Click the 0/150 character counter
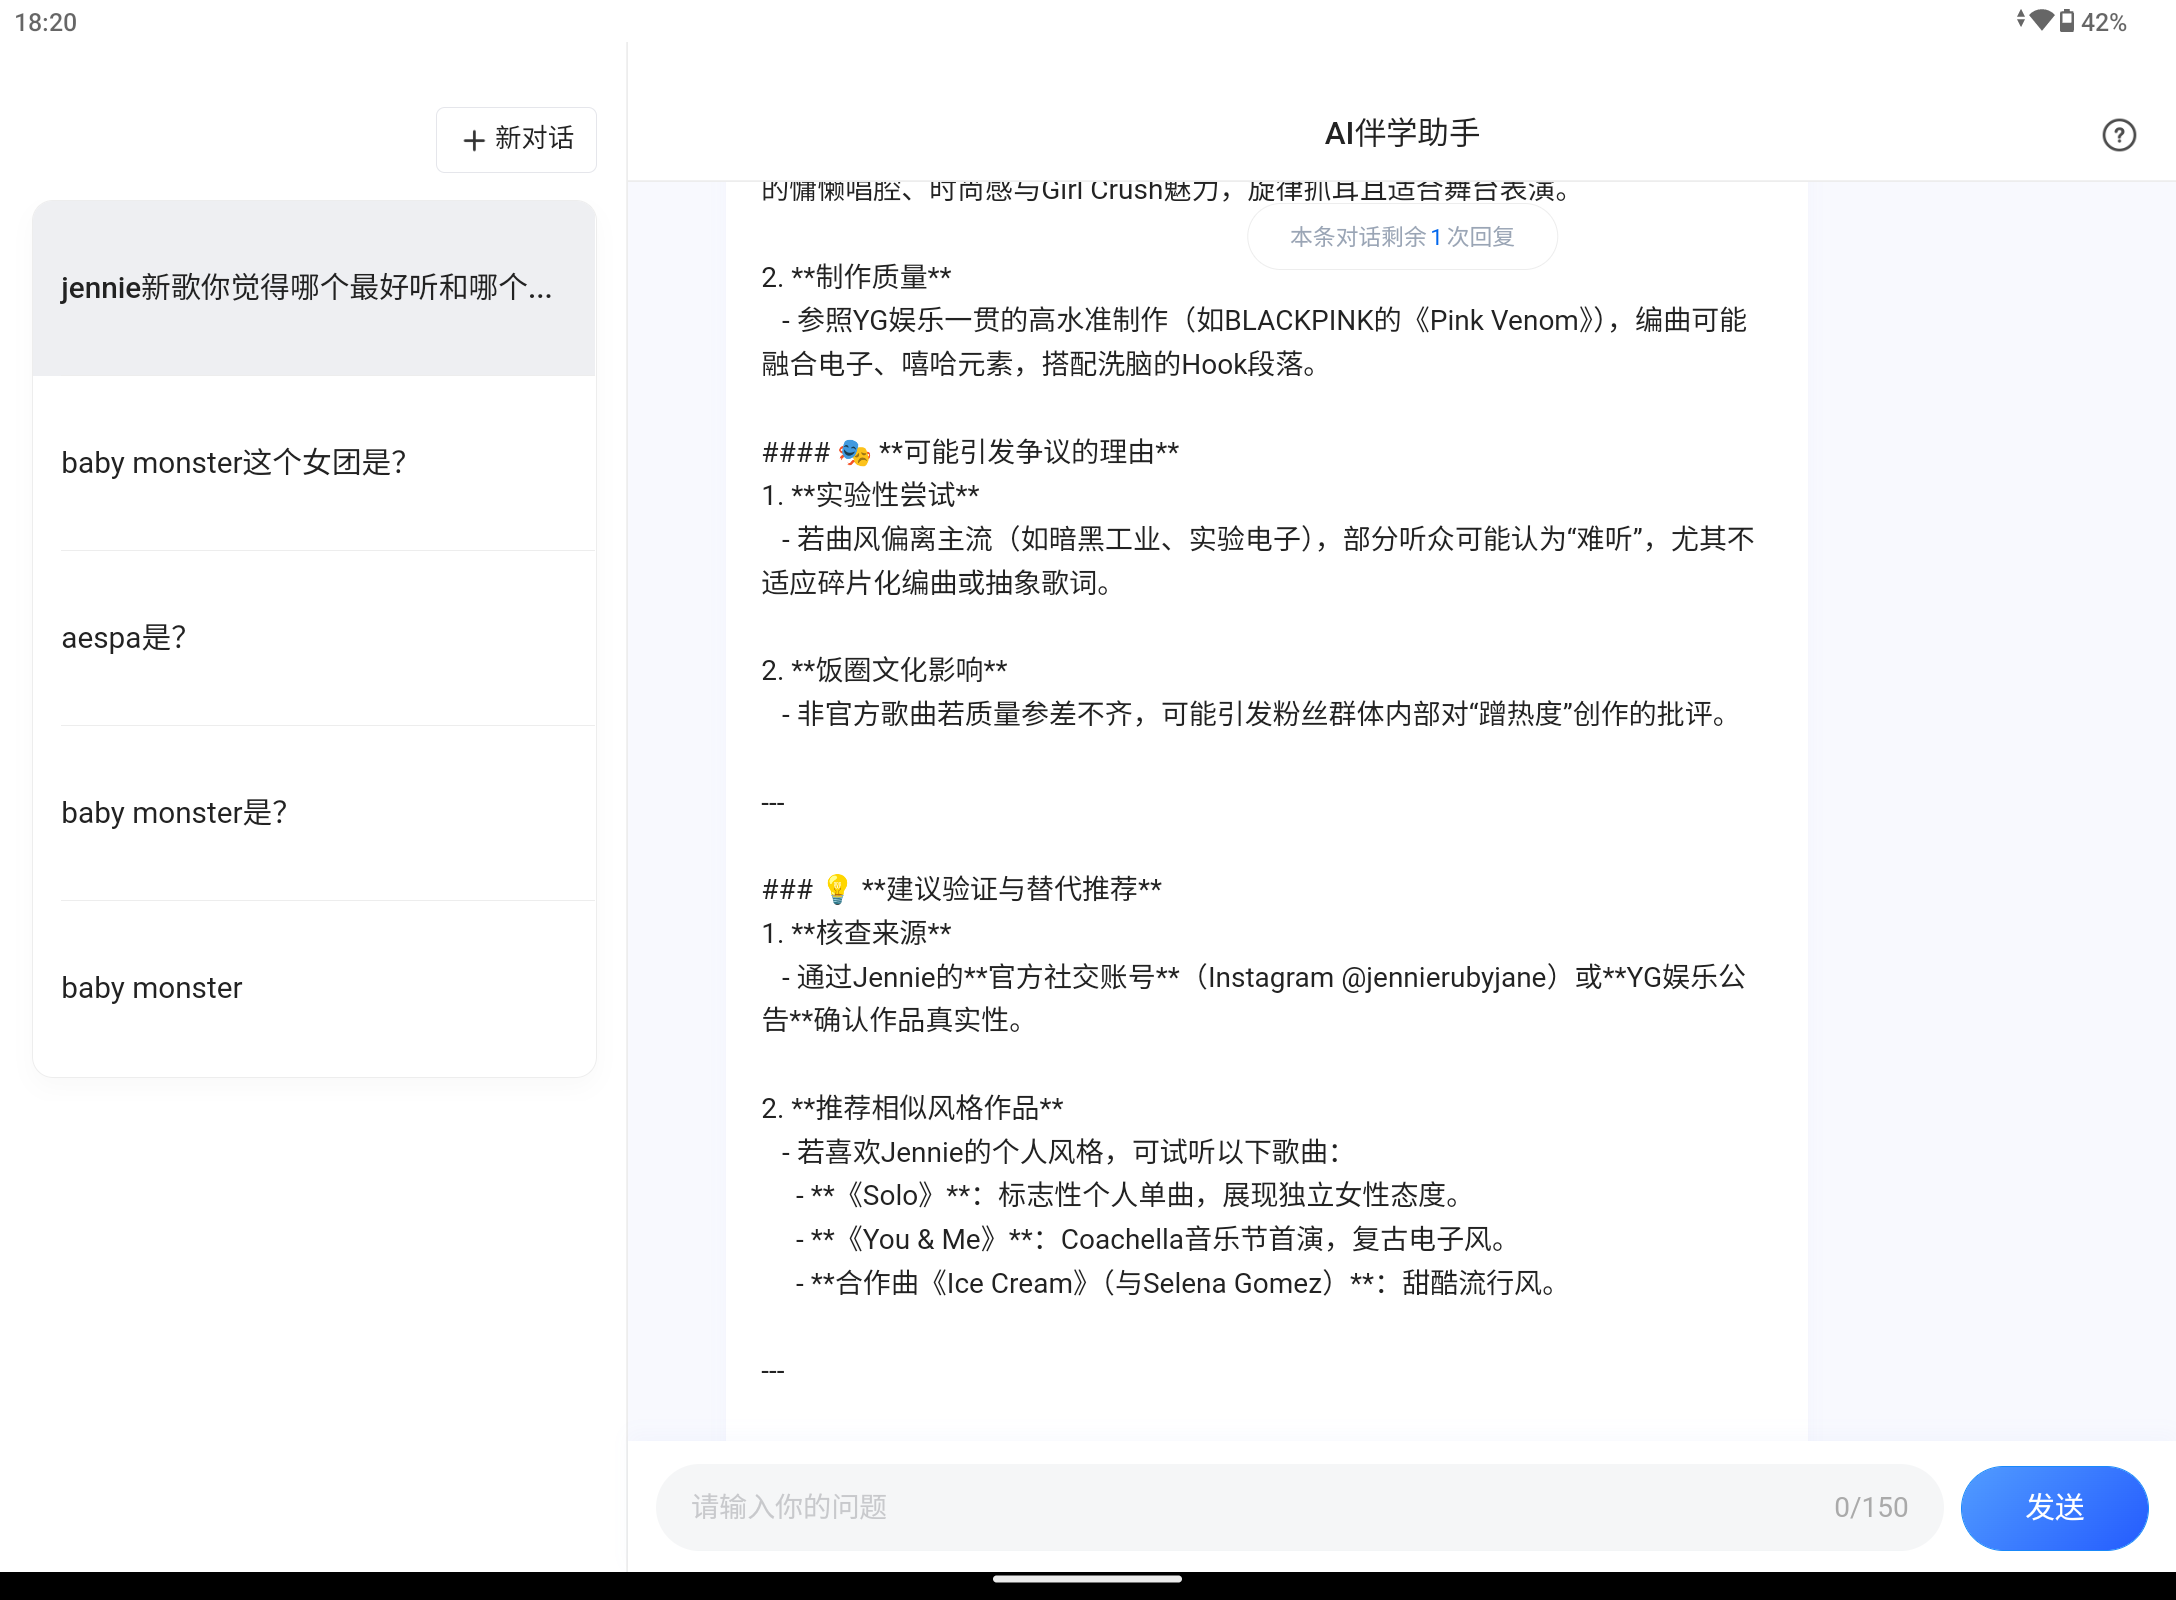This screenshot has height=1600, width=2176. coord(1871,1507)
